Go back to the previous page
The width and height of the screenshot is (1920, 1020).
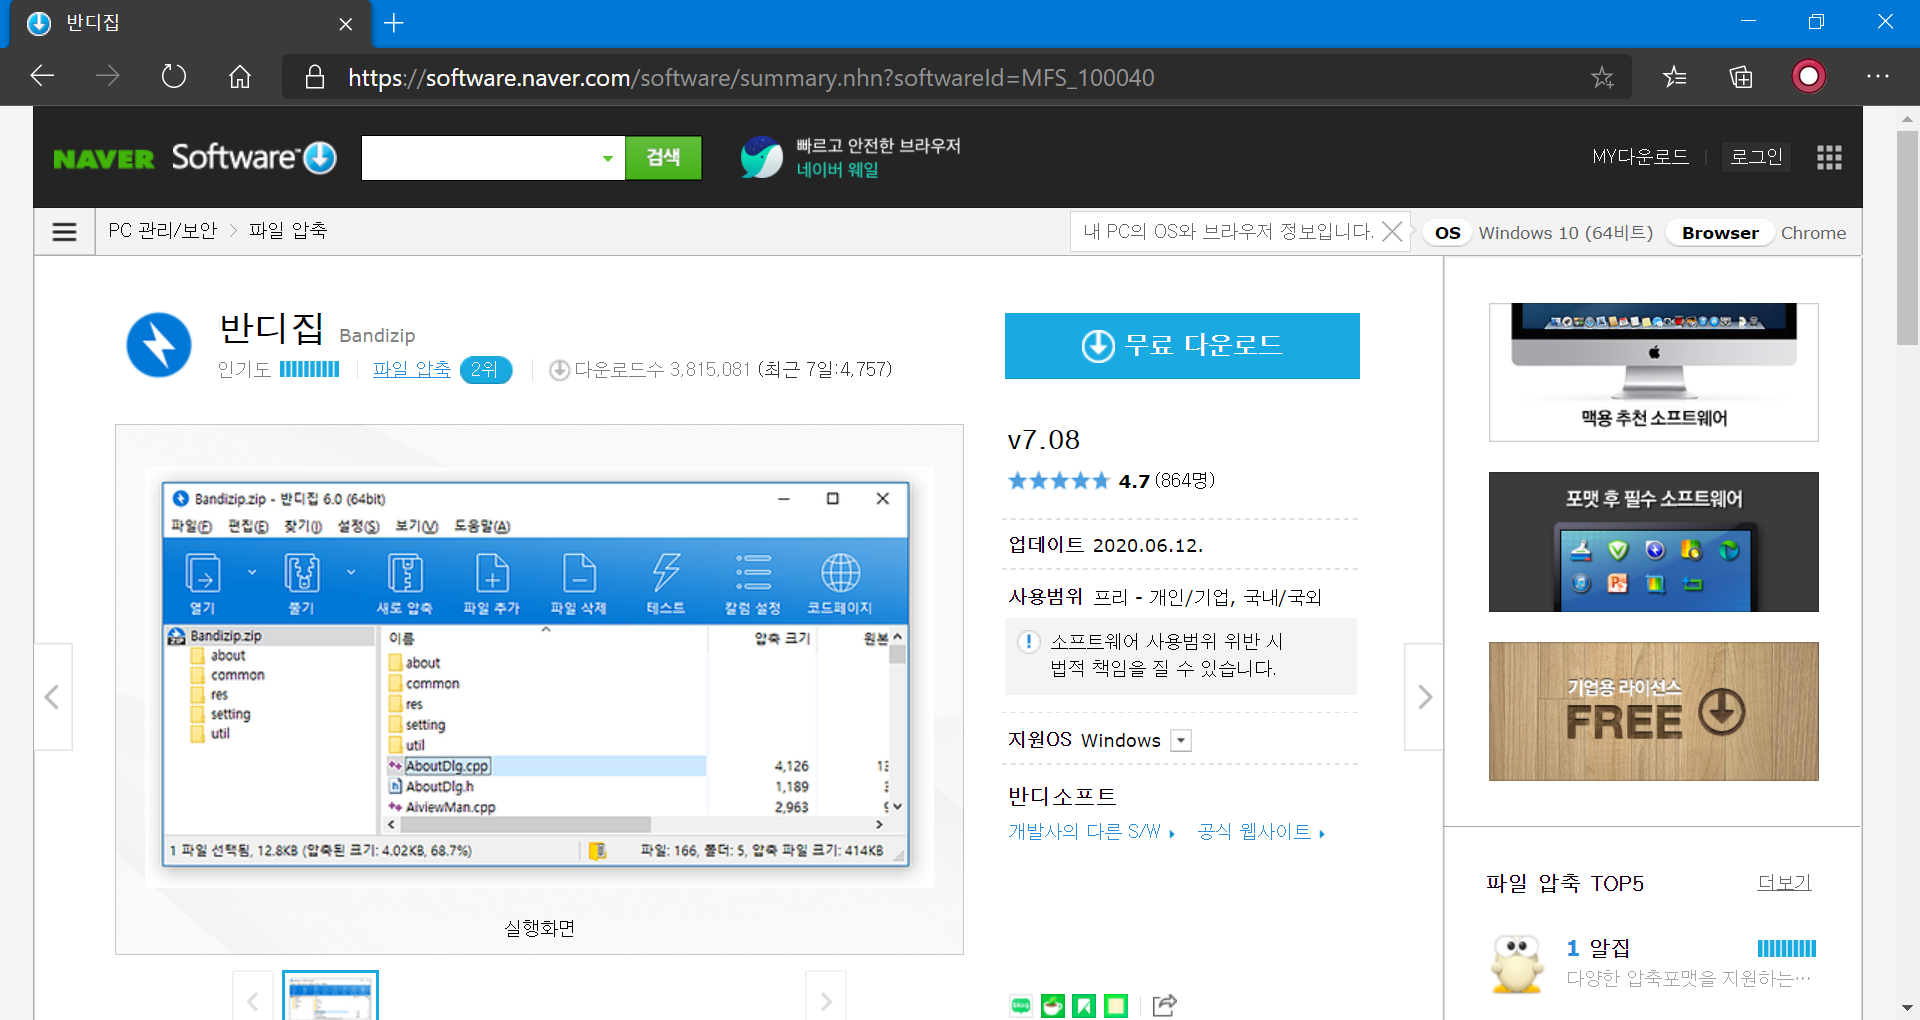pos(42,76)
